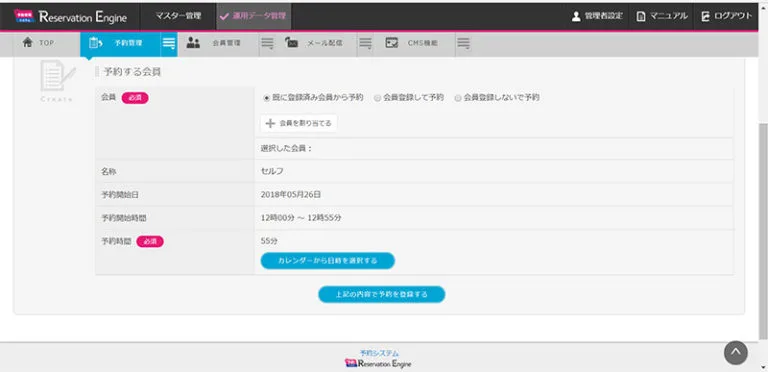Click the TOP home icon
The width and height of the screenshot is (768, 372).
pyautogui.click(x=27, y=43)
